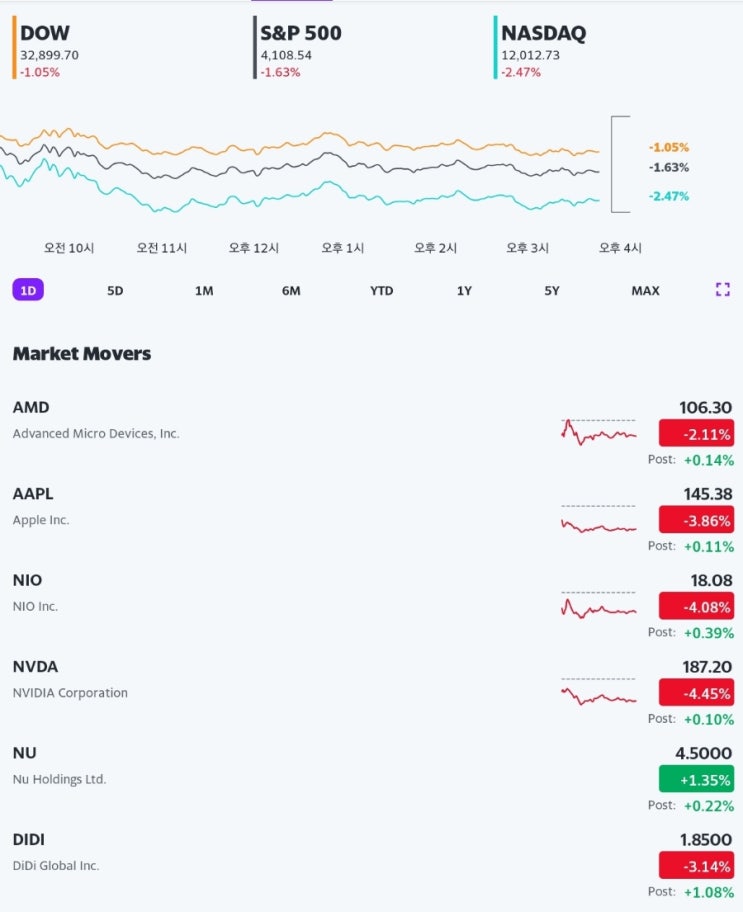This screenshot has width=743, height=912.
Task: Show MAX chart range
Action: (645, 290)
